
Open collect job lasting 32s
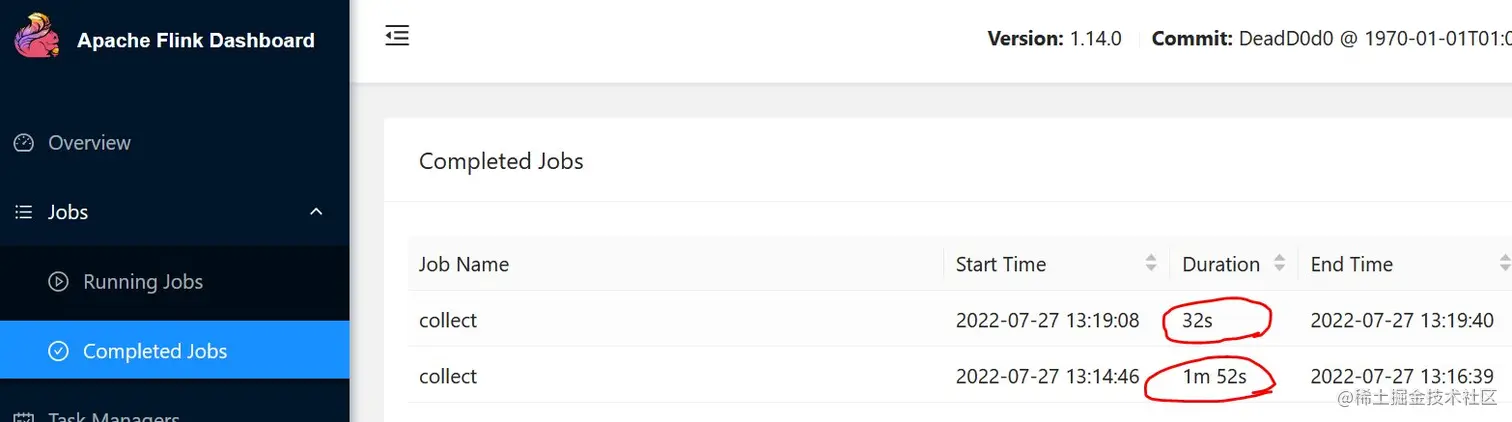(x=448, y=320)
